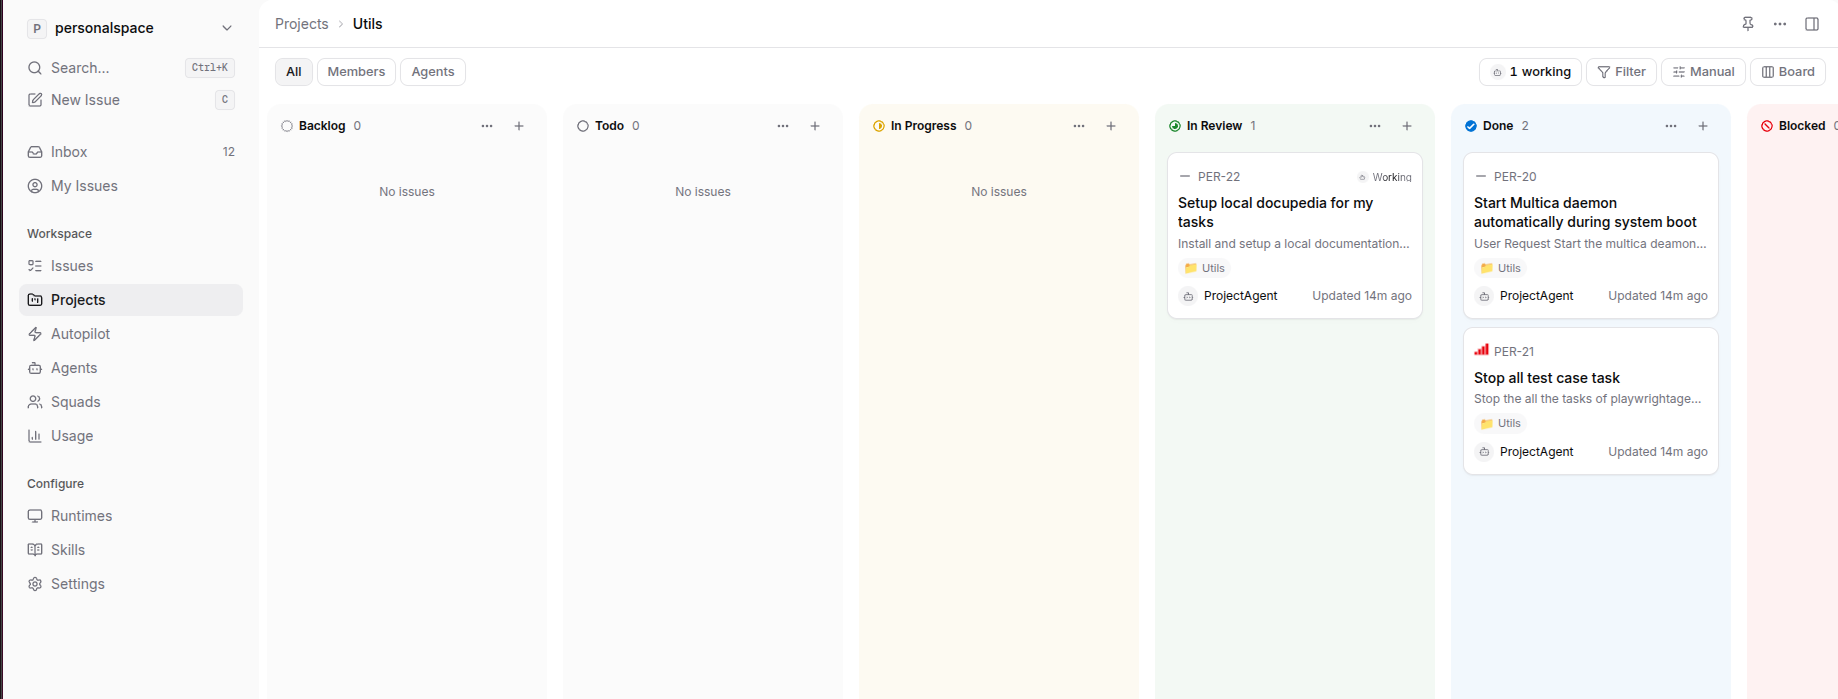Click the Backlog status circle icon
This screenshot has height=699, width=1838.
(287, 126)
